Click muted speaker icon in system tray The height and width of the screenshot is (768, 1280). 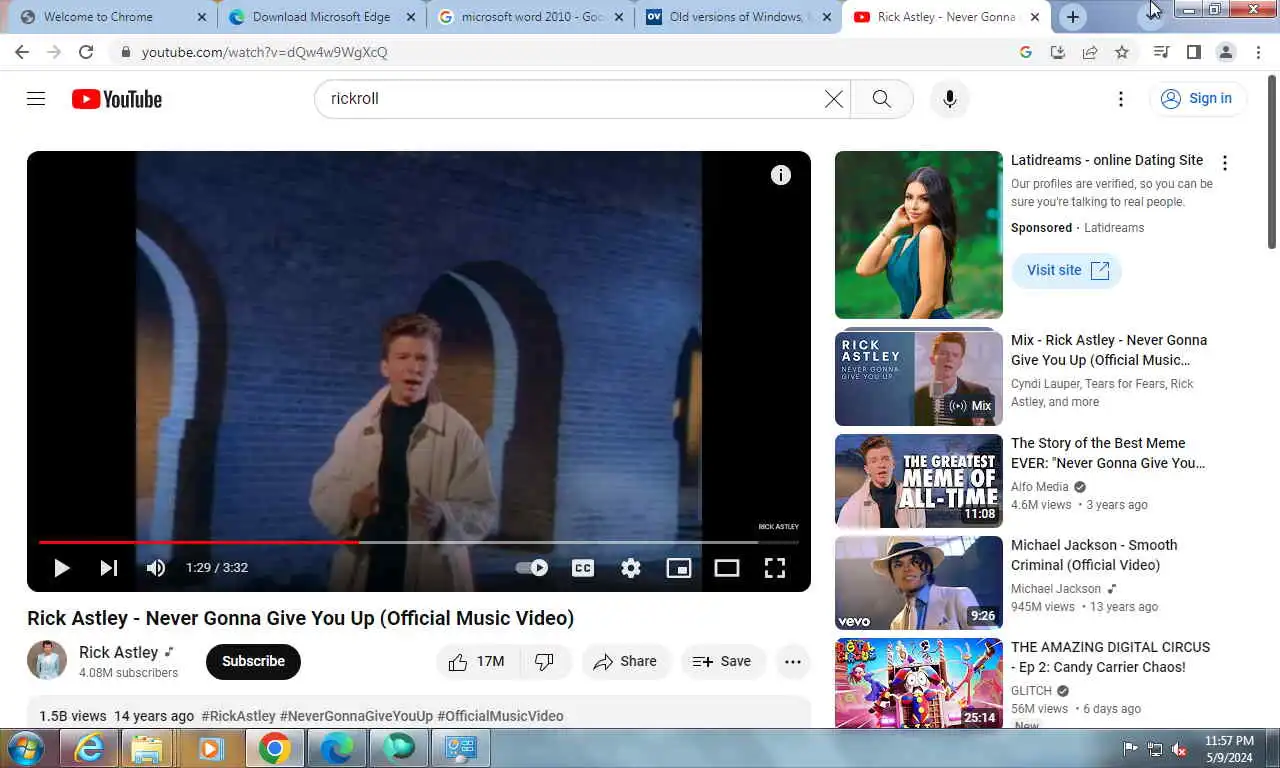(x=1179, y=748)
